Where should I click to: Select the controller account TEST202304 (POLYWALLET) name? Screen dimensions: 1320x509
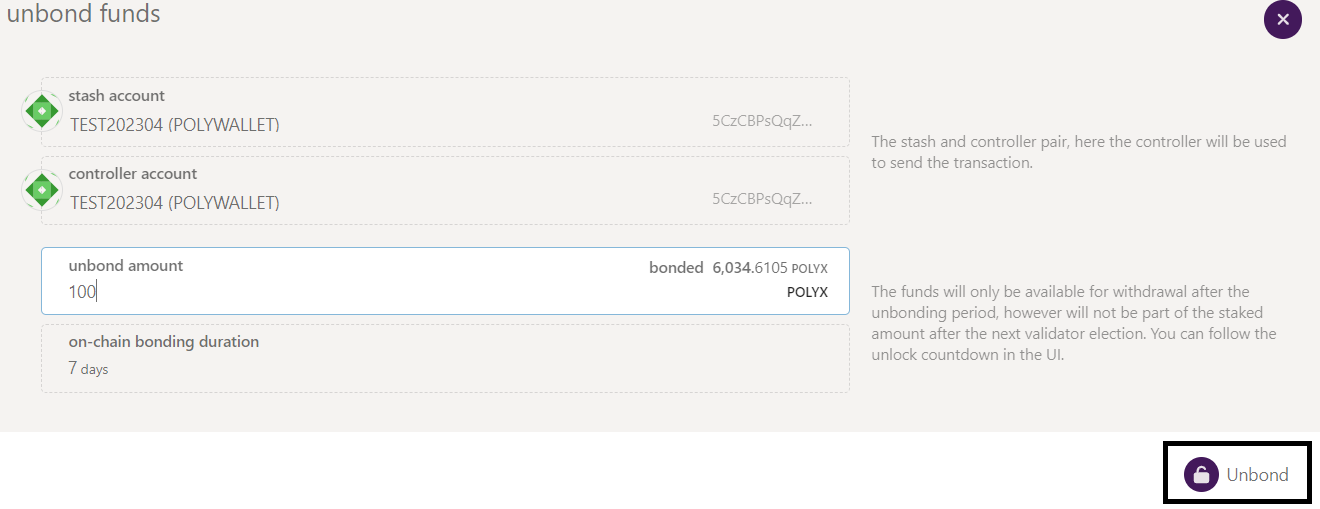click(175, 203)
